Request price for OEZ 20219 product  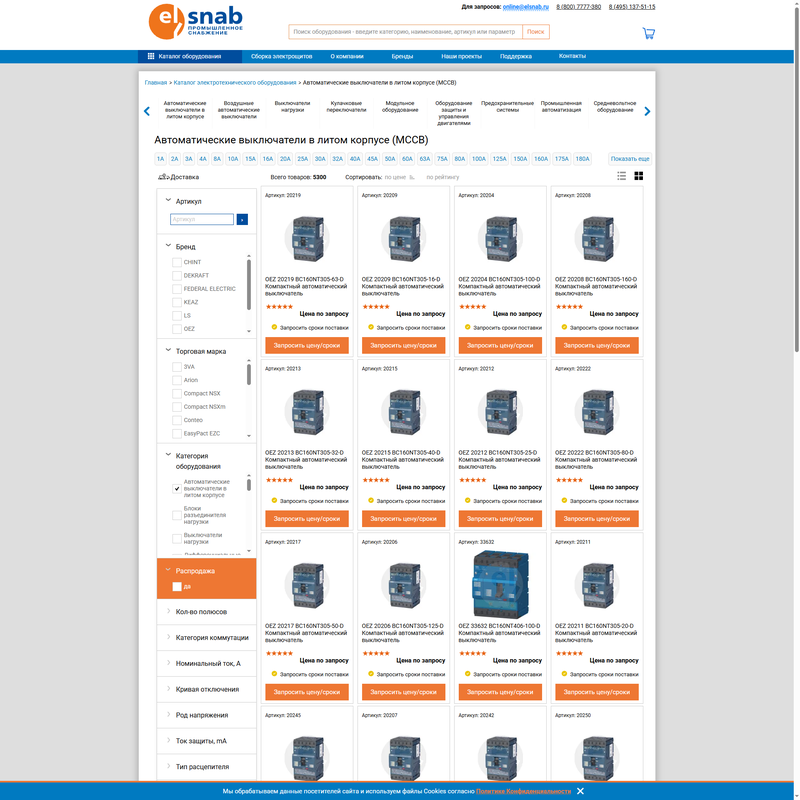coord(307,345)
